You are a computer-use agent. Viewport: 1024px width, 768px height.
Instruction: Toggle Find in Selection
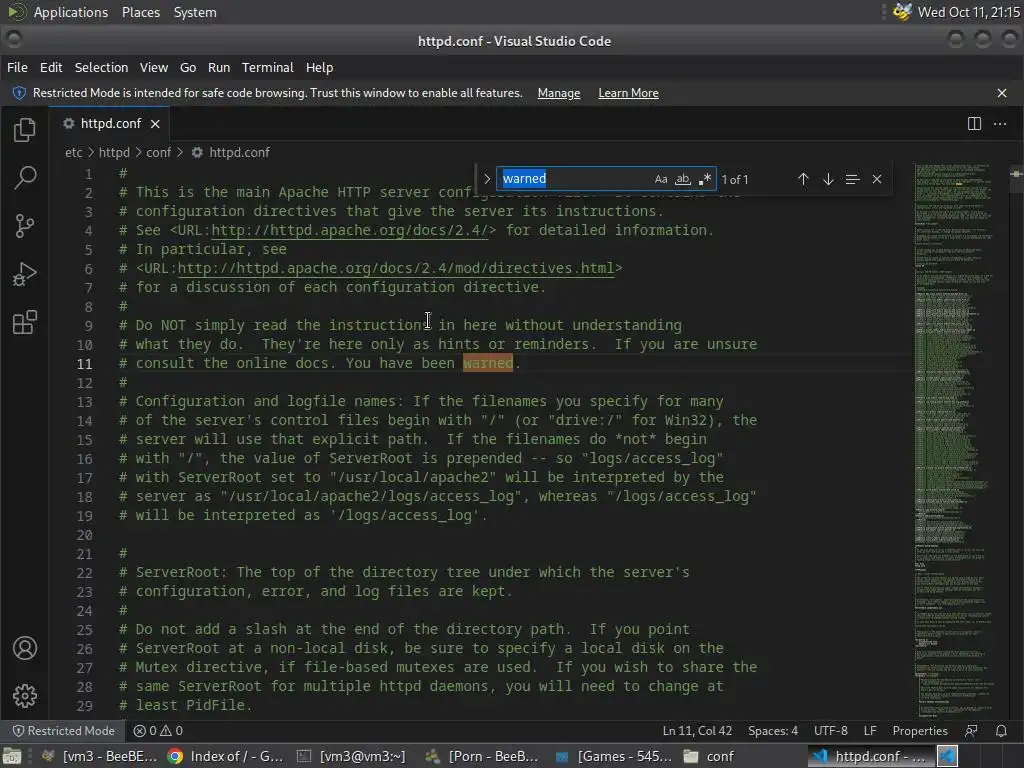tap(852, 179)
